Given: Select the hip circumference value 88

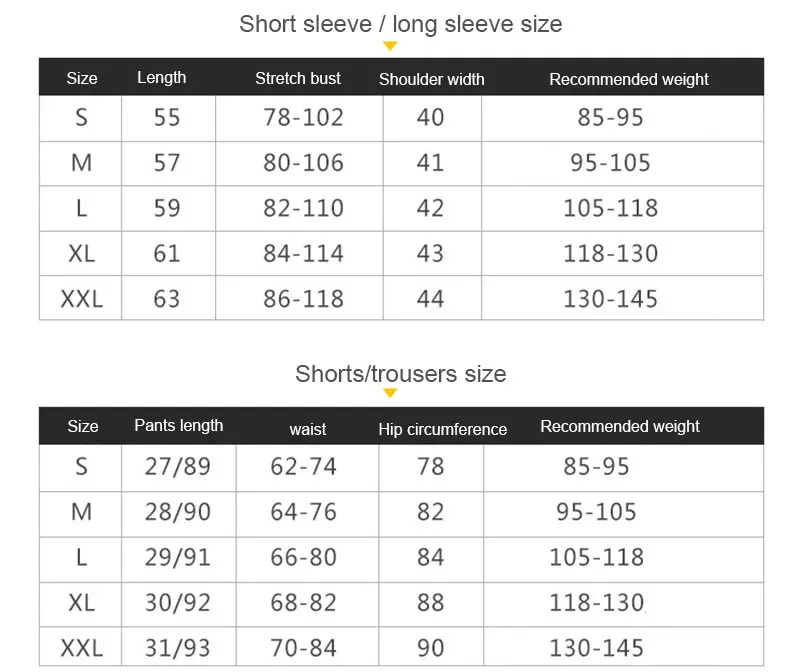Looking at the screenshot, I should (430, 603).
